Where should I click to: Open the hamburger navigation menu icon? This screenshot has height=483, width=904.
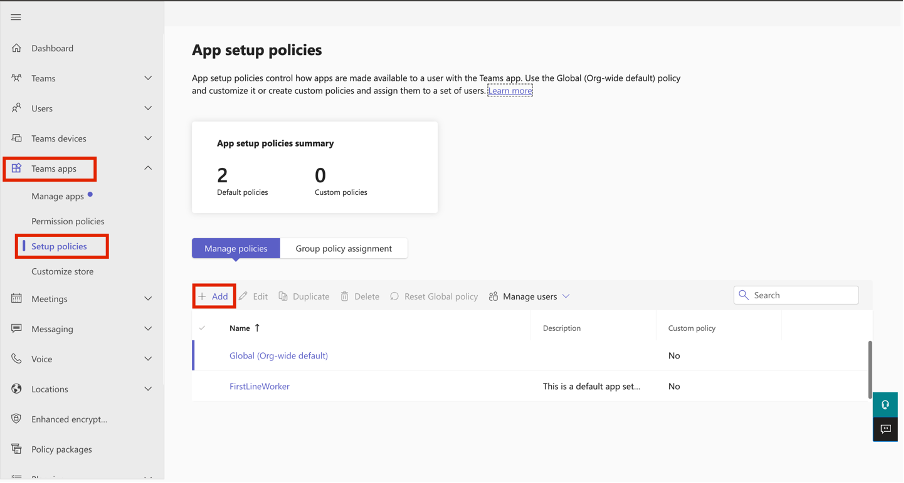[x=16, y=17]
